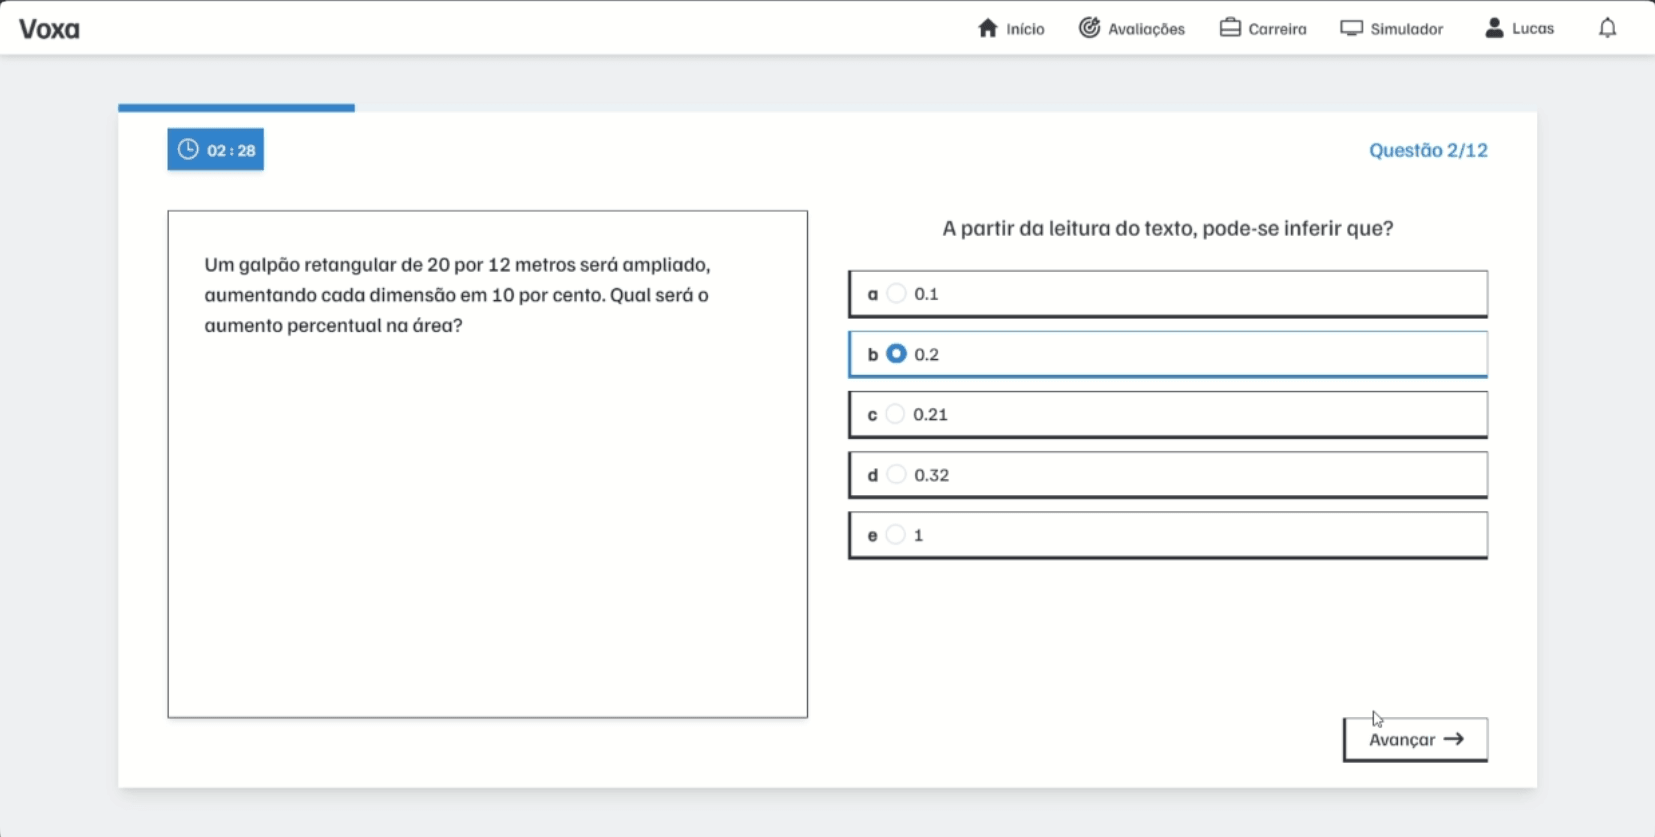The width and height of the screenshot is (1655, 837).
Task: Click the arrow icon on the Avançar button
Action: pos(1454,739)
